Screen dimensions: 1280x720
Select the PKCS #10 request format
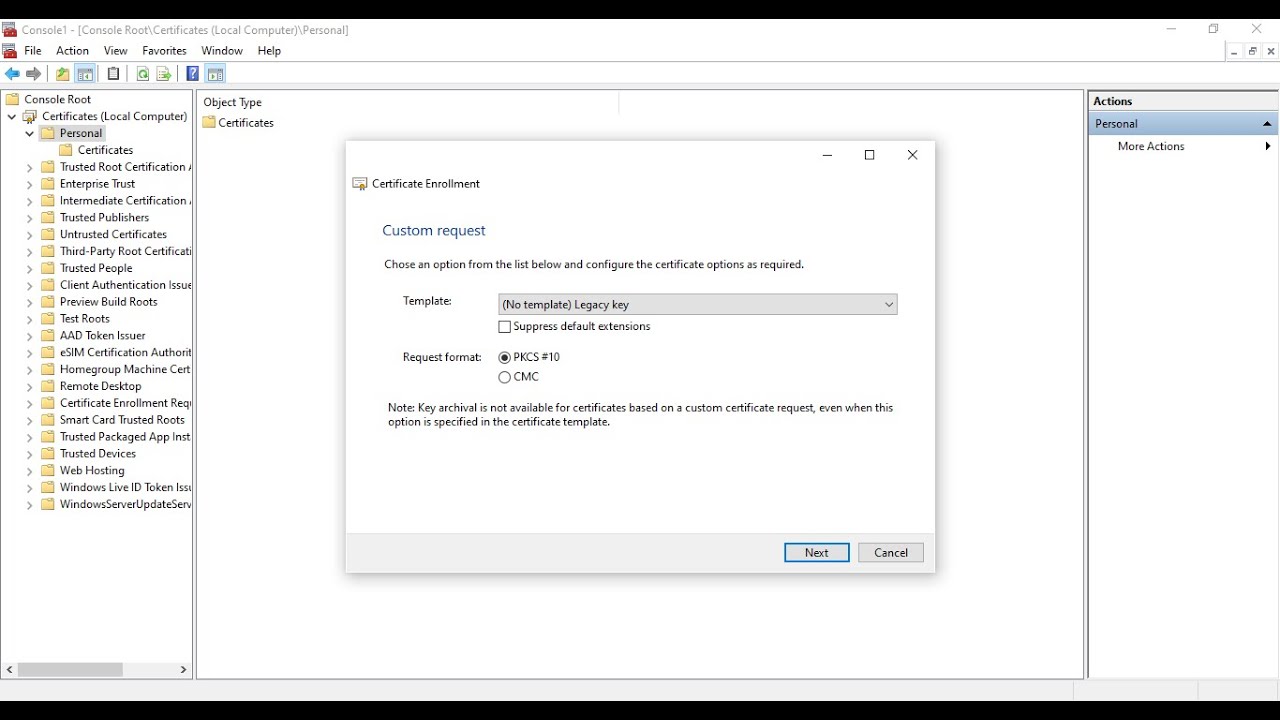(x=504, y=357)
